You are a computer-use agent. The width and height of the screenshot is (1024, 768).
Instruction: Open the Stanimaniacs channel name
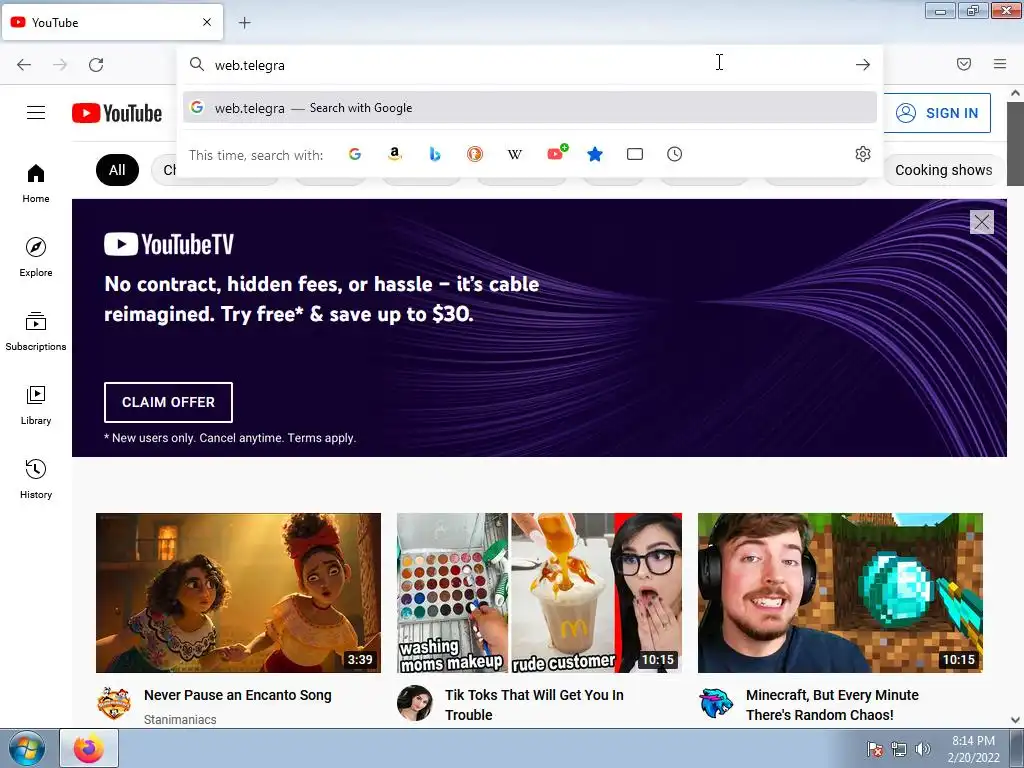tap(180, 719)
